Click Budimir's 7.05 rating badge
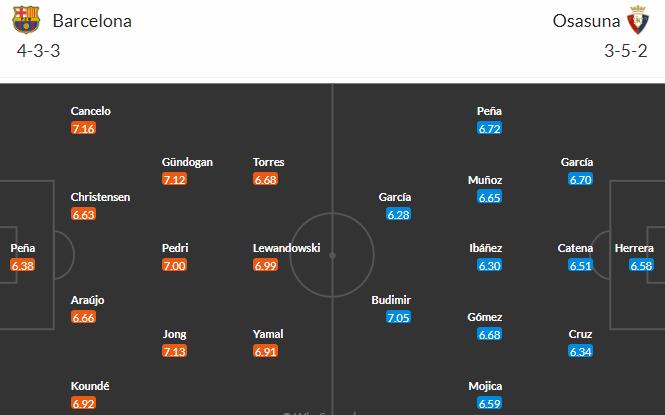Screen dimensions: 665x415 [x=398, y=317]
